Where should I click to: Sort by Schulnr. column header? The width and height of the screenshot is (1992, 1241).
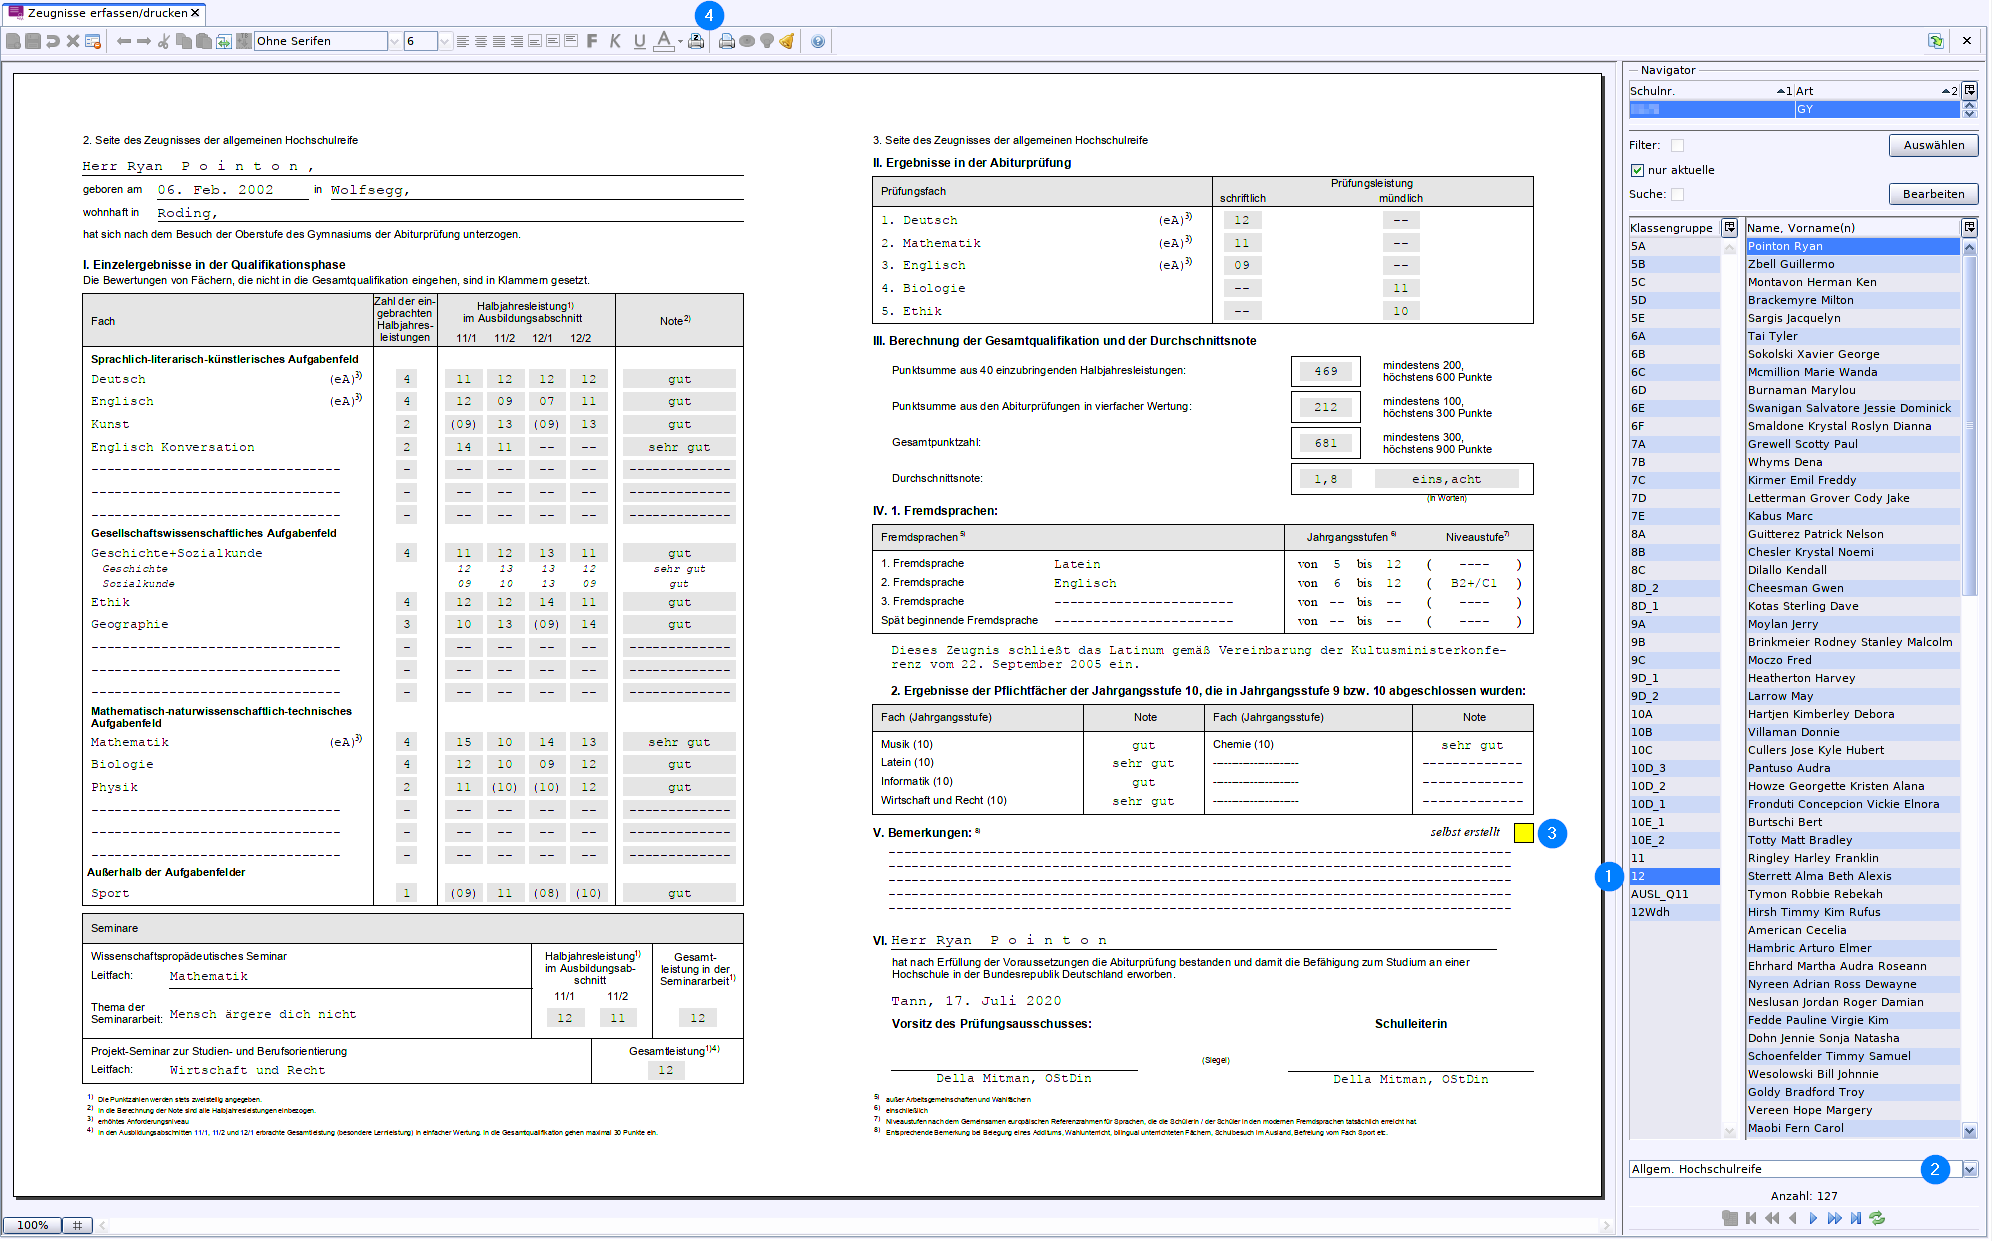coord(1711,91)
